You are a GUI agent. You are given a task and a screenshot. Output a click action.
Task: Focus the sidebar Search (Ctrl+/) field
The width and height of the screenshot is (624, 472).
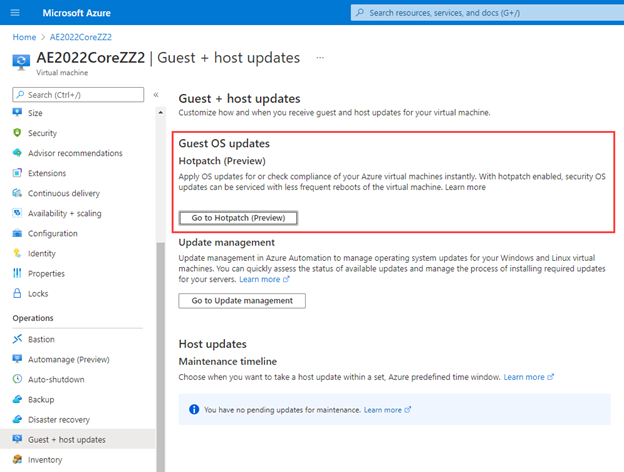tap(82, 94)
